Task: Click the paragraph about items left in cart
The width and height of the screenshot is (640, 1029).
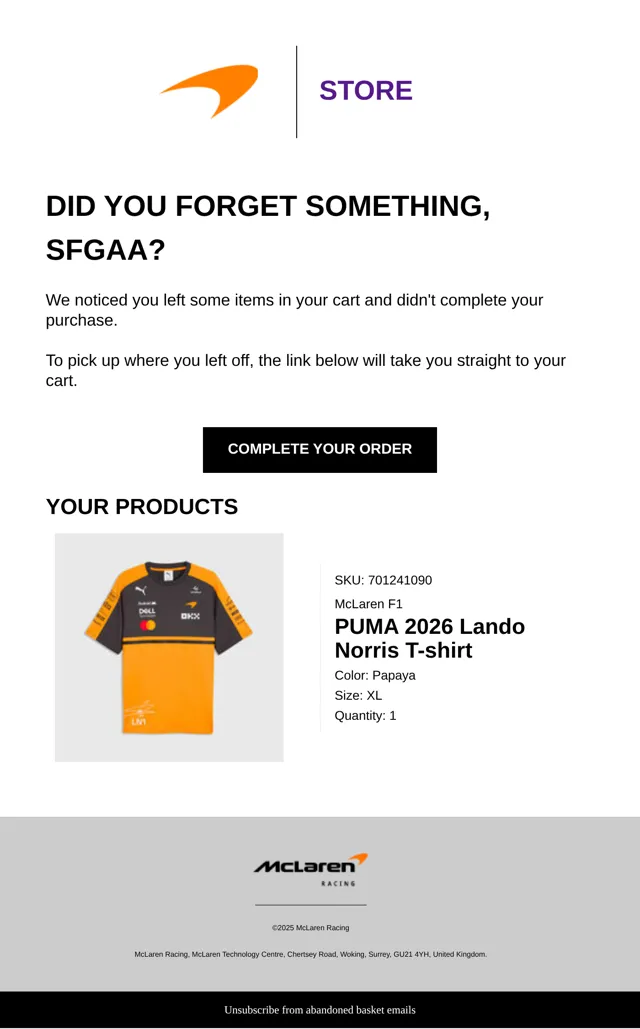Action: coord(294,310)
